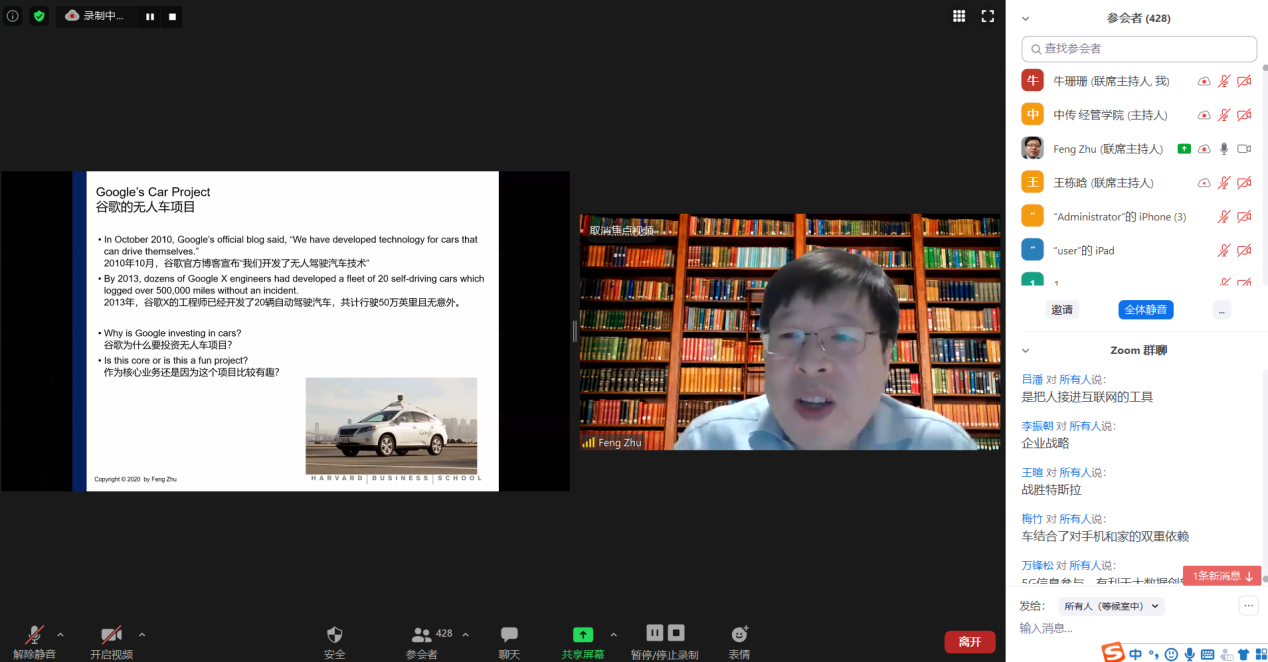
Task: Mute Feng Zhu's microphone in participants list
Action: pos(1222,147)
